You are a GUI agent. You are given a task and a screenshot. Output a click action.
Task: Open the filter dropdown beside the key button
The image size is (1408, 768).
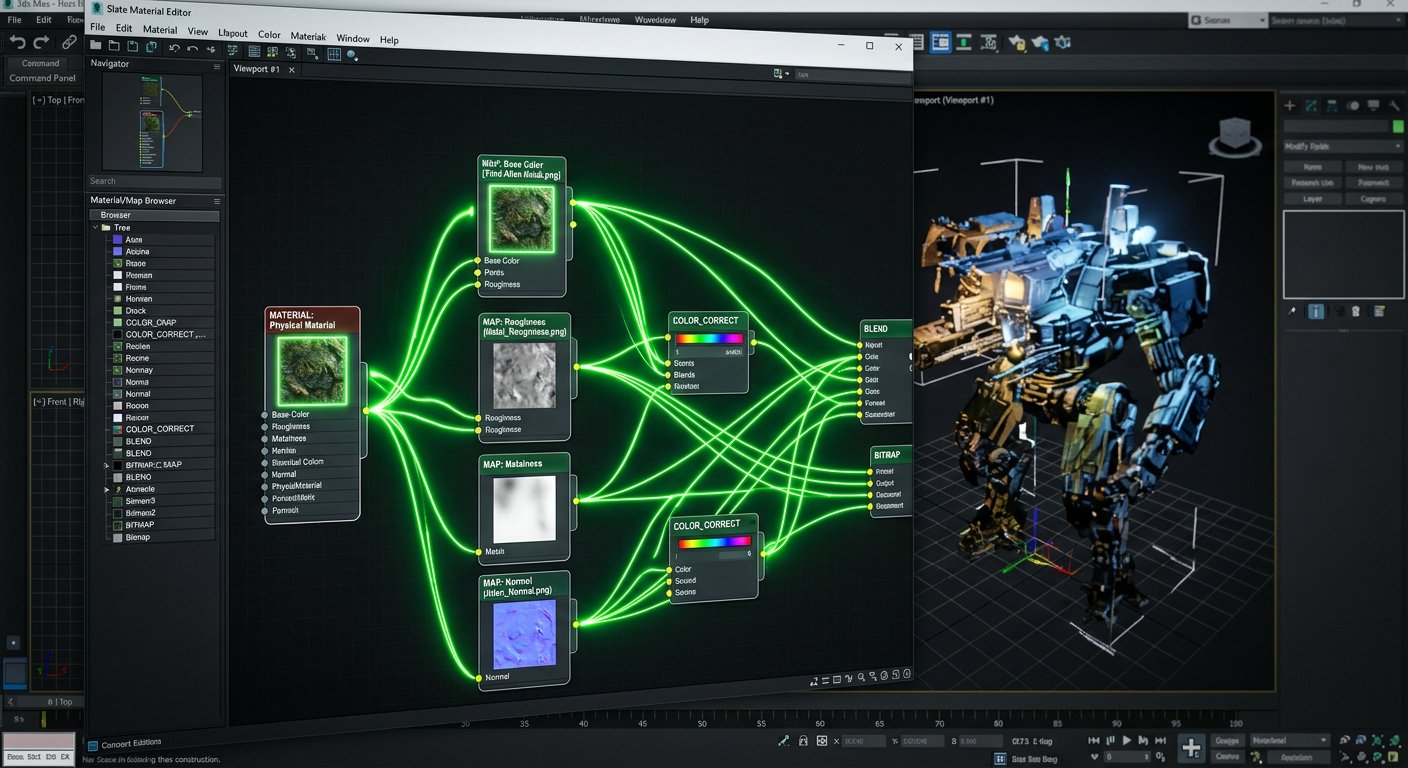[1290, 741]
